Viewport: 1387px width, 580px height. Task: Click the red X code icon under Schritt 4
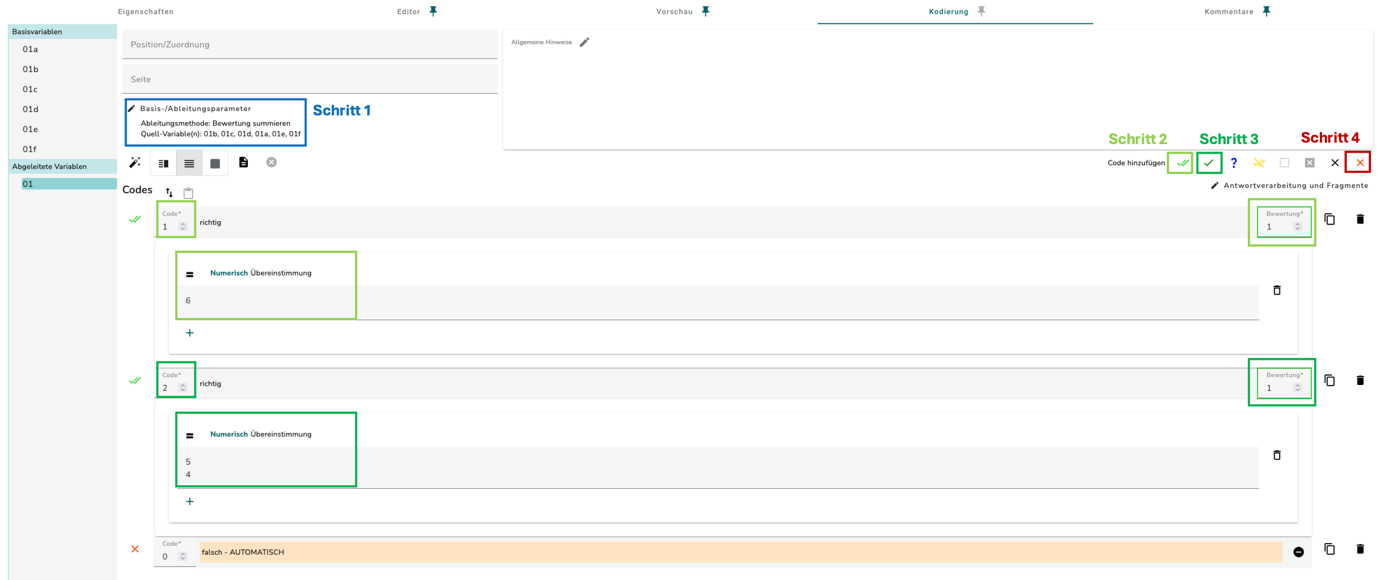1360,163
